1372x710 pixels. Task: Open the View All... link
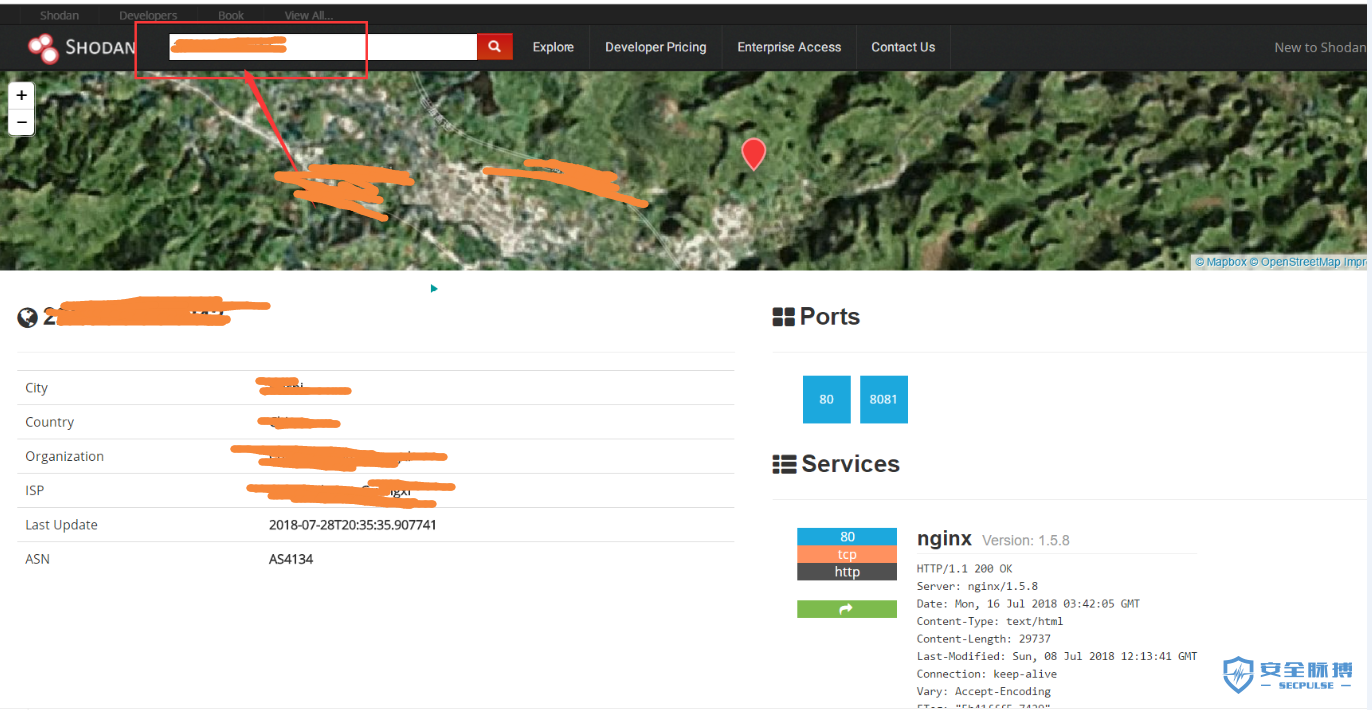(309, 16)
